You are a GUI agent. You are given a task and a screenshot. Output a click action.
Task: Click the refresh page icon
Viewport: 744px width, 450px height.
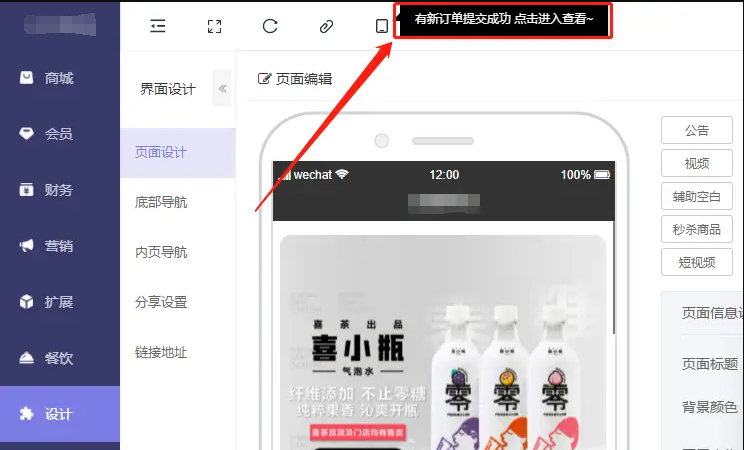[270, 26]
